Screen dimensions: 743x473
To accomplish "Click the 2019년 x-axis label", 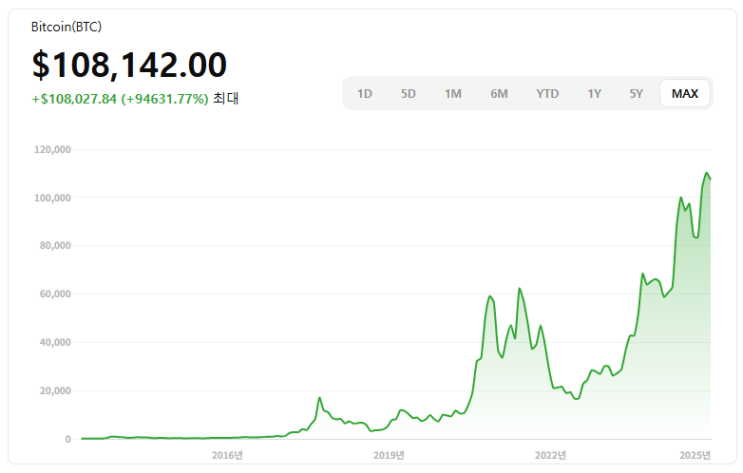I will pos(389,455).
